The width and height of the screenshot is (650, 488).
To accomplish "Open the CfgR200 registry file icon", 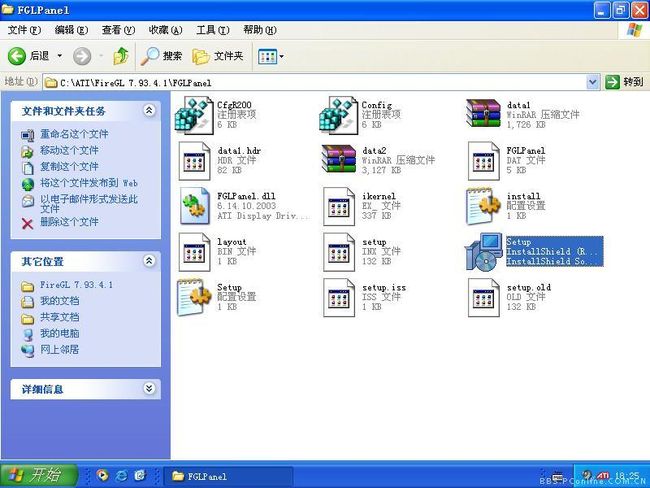I will pos(194,115).
